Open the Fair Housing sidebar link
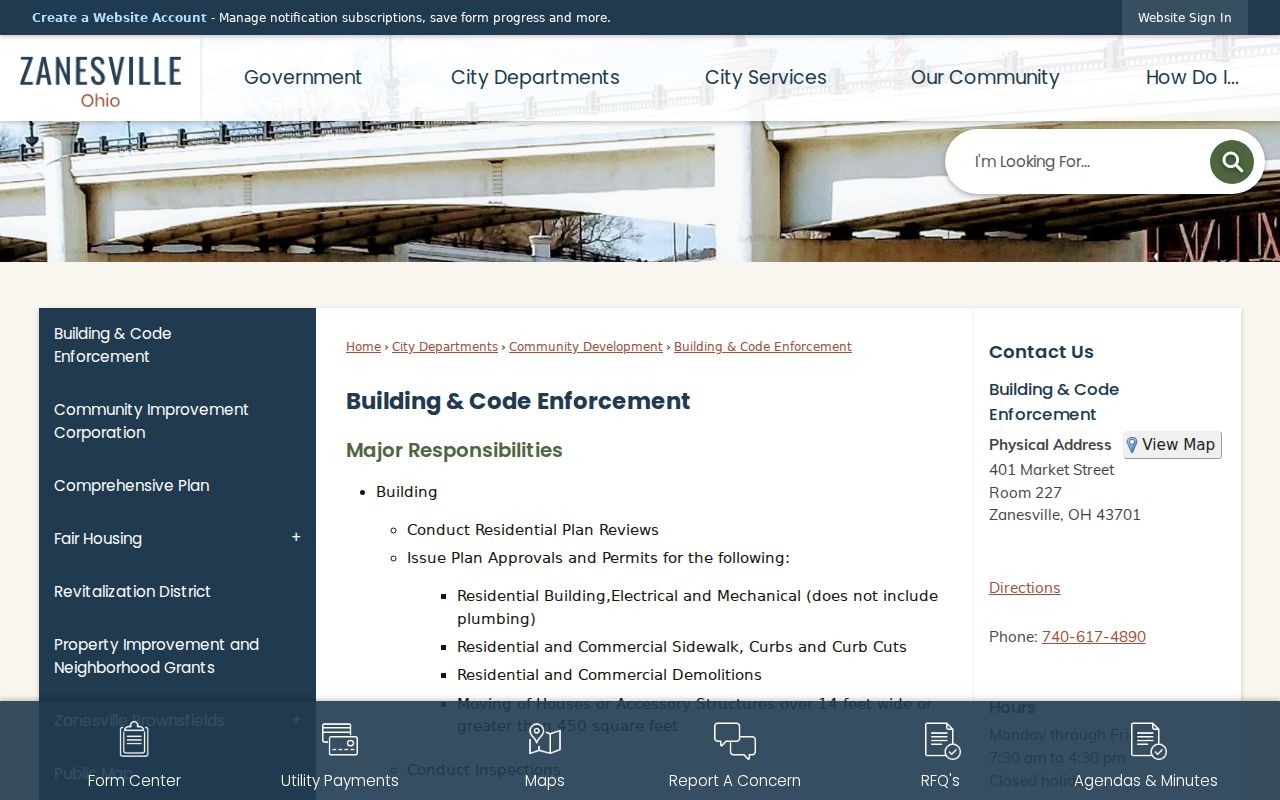1280x800 pixels. (x=98, y=539)
